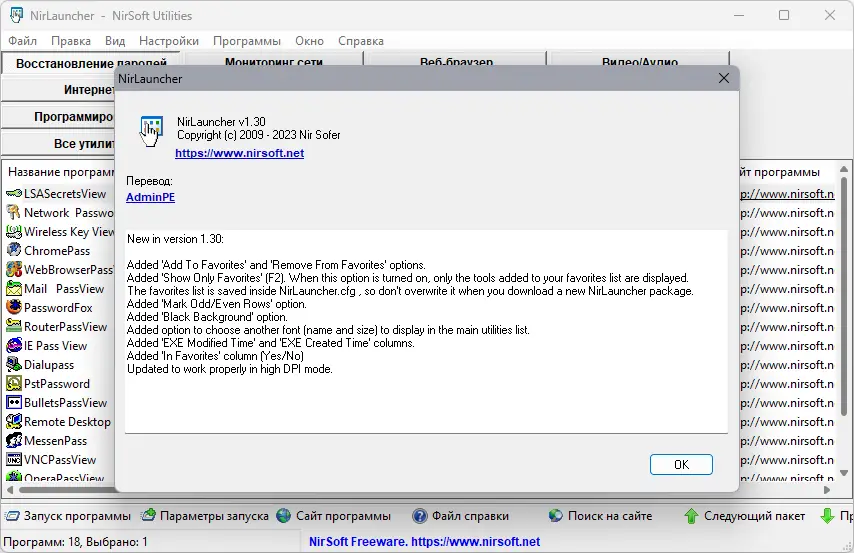The height and width of the screenshot is (553, 854).
Task: Select PstPassword row in program list
Action: 57,384
